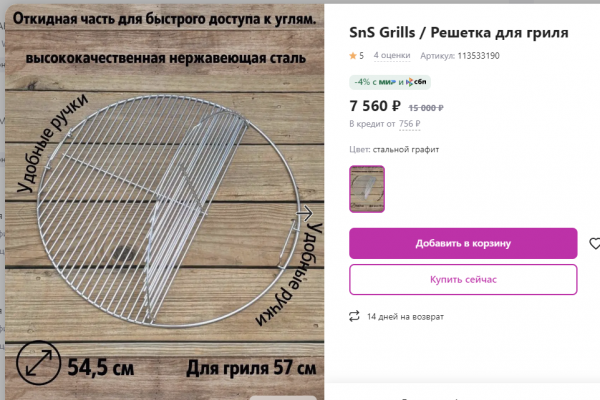Screen dimensions: 600x400
Task: Click the arrow icon beside right grill handle
Action: (305, 213)
